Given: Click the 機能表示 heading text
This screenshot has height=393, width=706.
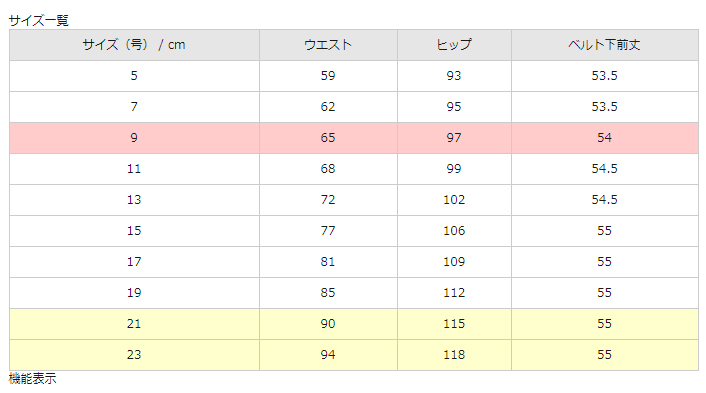Looking at the screenshot, I should tap(32, 379).
